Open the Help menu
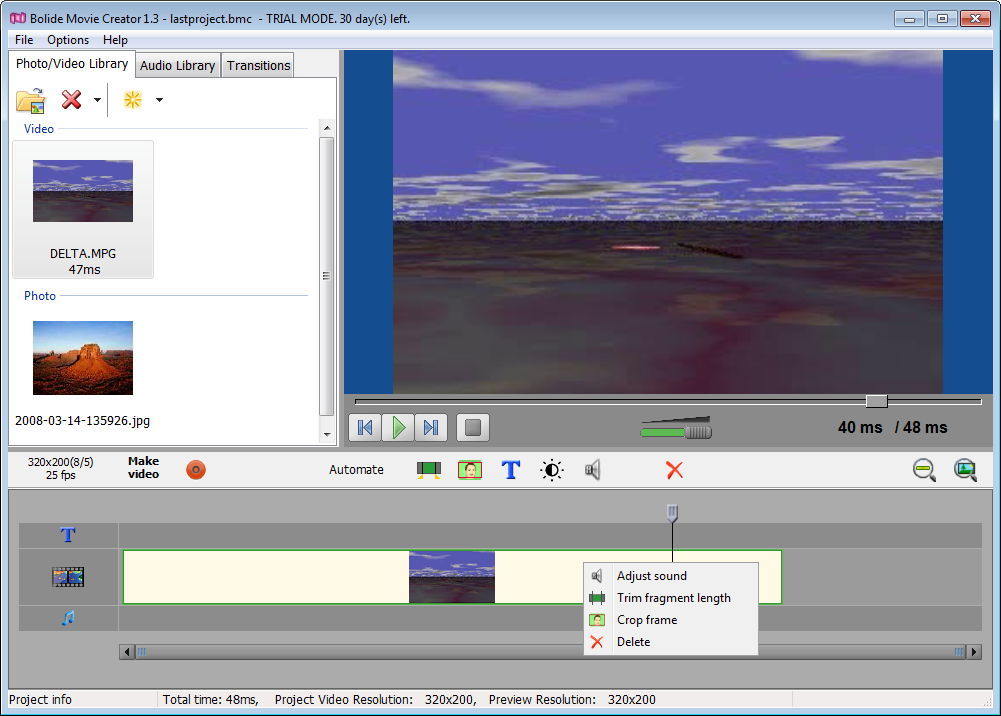The height and width of the screenshot is (716, 1001). 115,40
